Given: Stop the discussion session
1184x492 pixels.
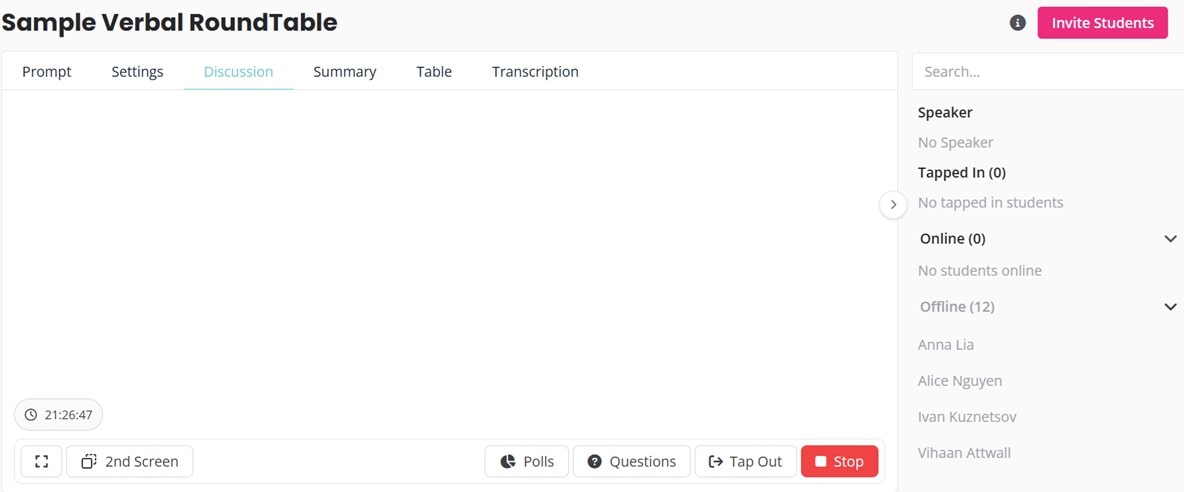Looking at the screenshot, I should (x=840, y=461).
